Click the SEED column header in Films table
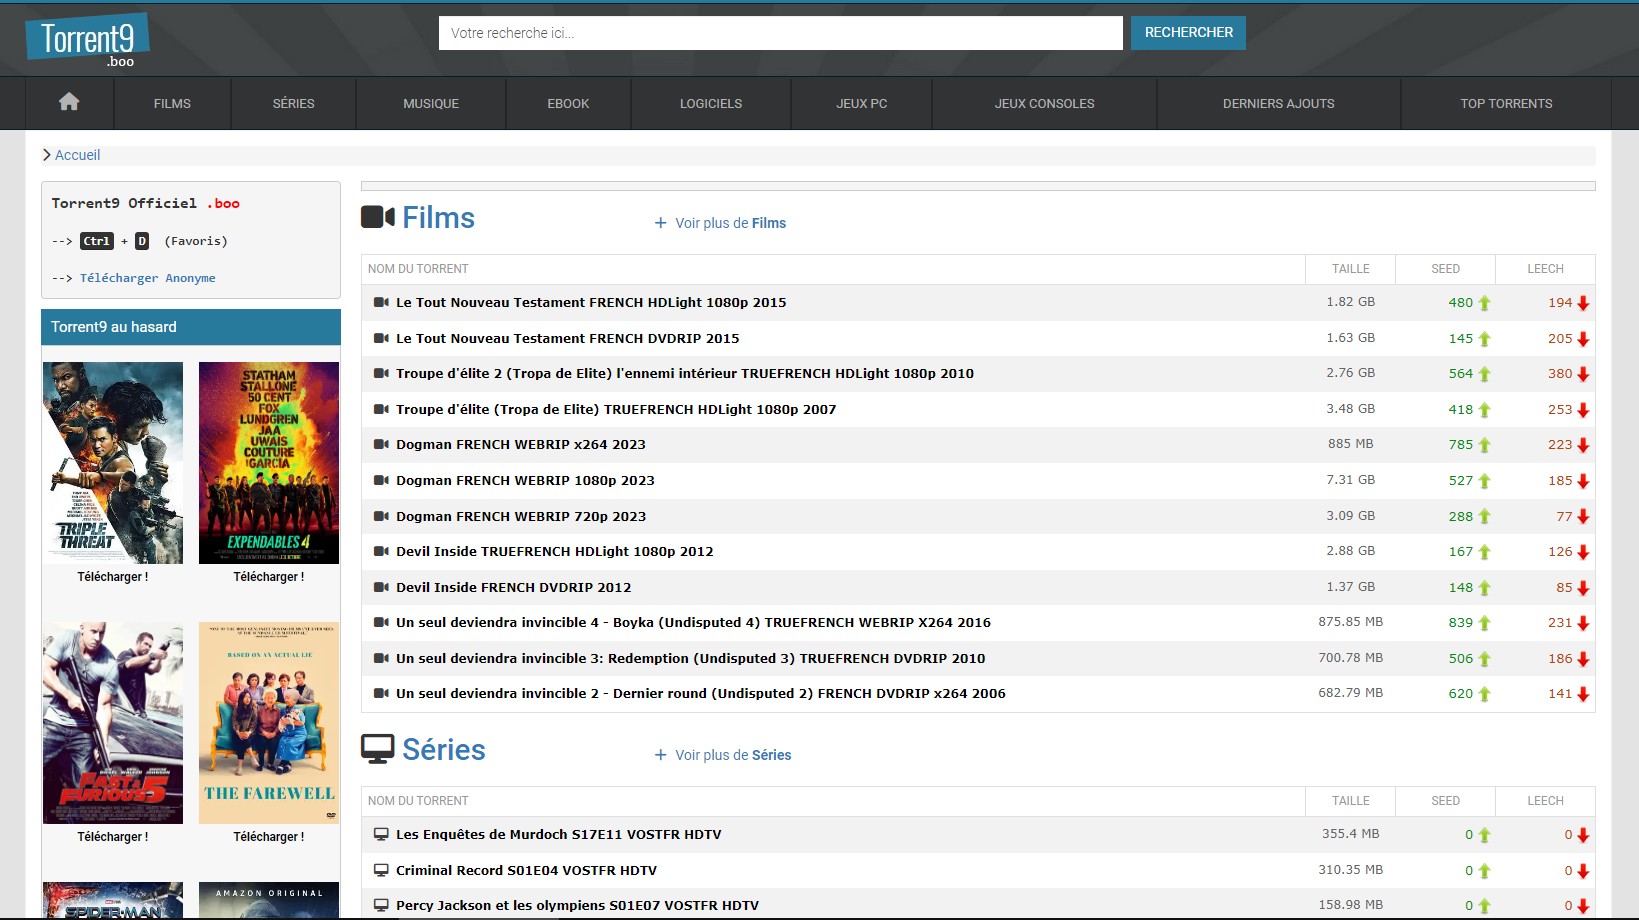 1445,269
